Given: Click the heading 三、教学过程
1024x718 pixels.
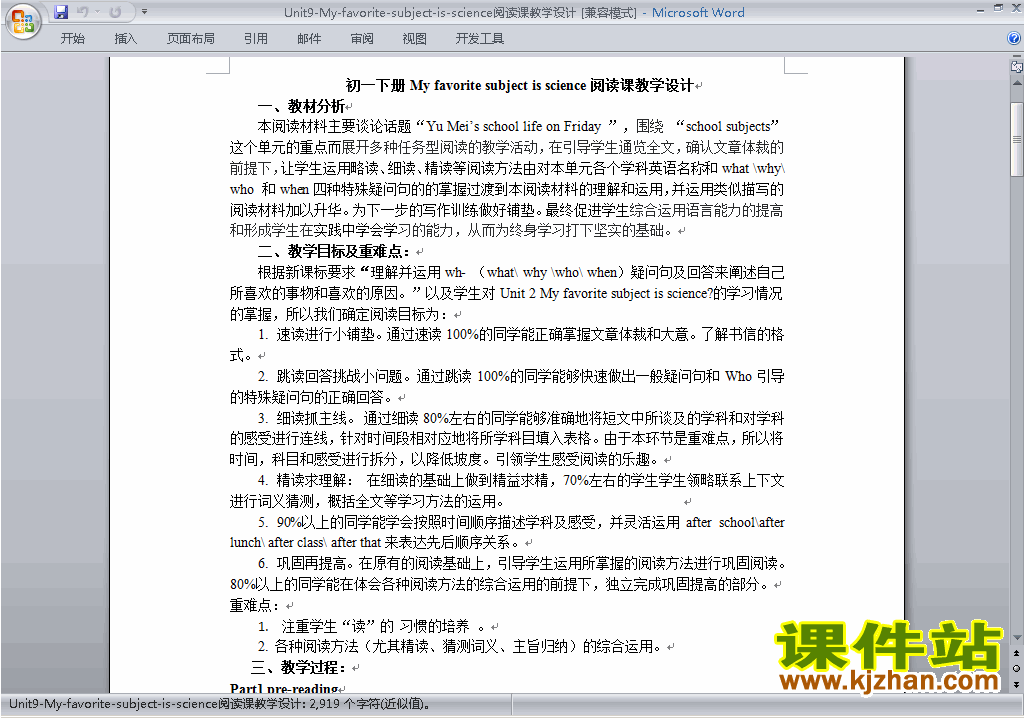Looking at the screenshot, I should [x=298, y=668].
